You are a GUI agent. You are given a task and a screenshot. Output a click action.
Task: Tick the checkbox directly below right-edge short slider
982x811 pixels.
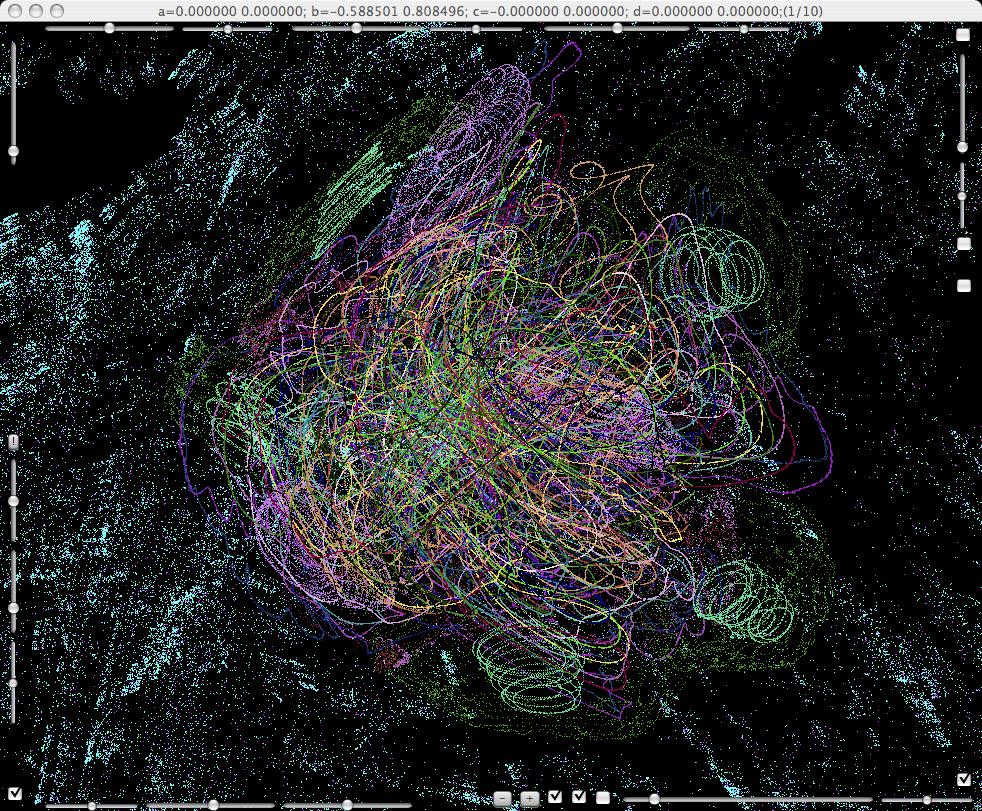click(964, 243)
